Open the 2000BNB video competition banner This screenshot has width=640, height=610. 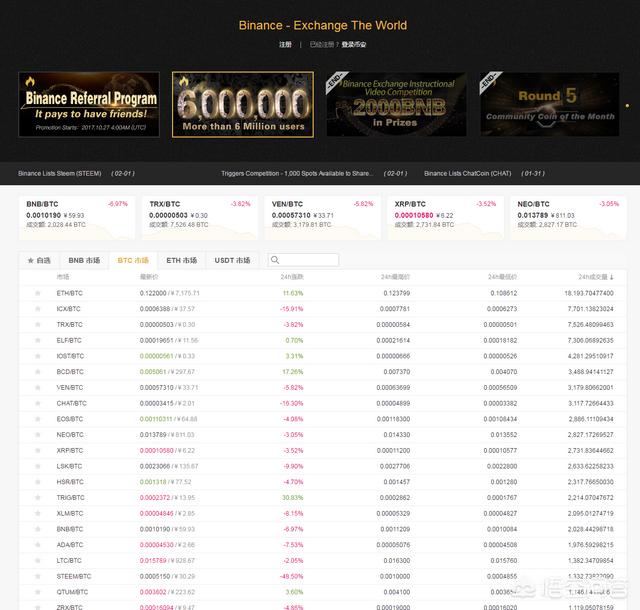click(x=396, y=105)
